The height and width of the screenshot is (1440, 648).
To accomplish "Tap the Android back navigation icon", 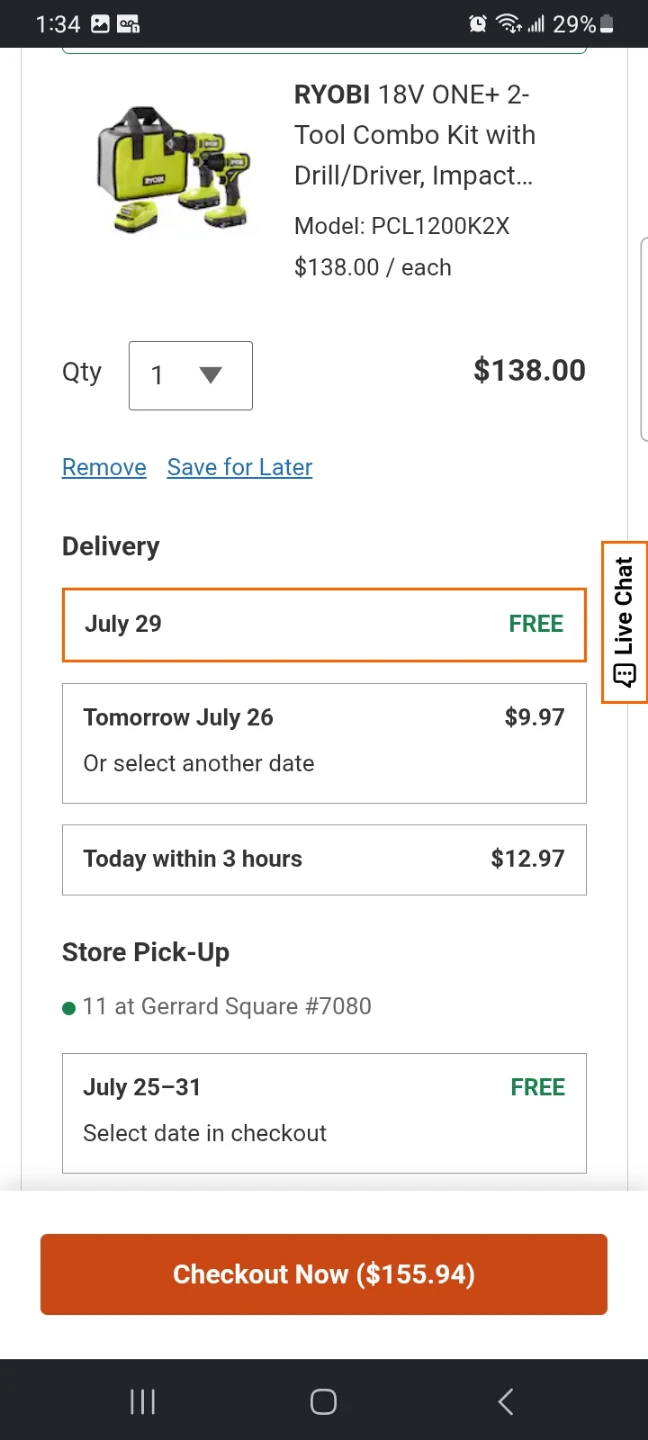I will 505,1401.
